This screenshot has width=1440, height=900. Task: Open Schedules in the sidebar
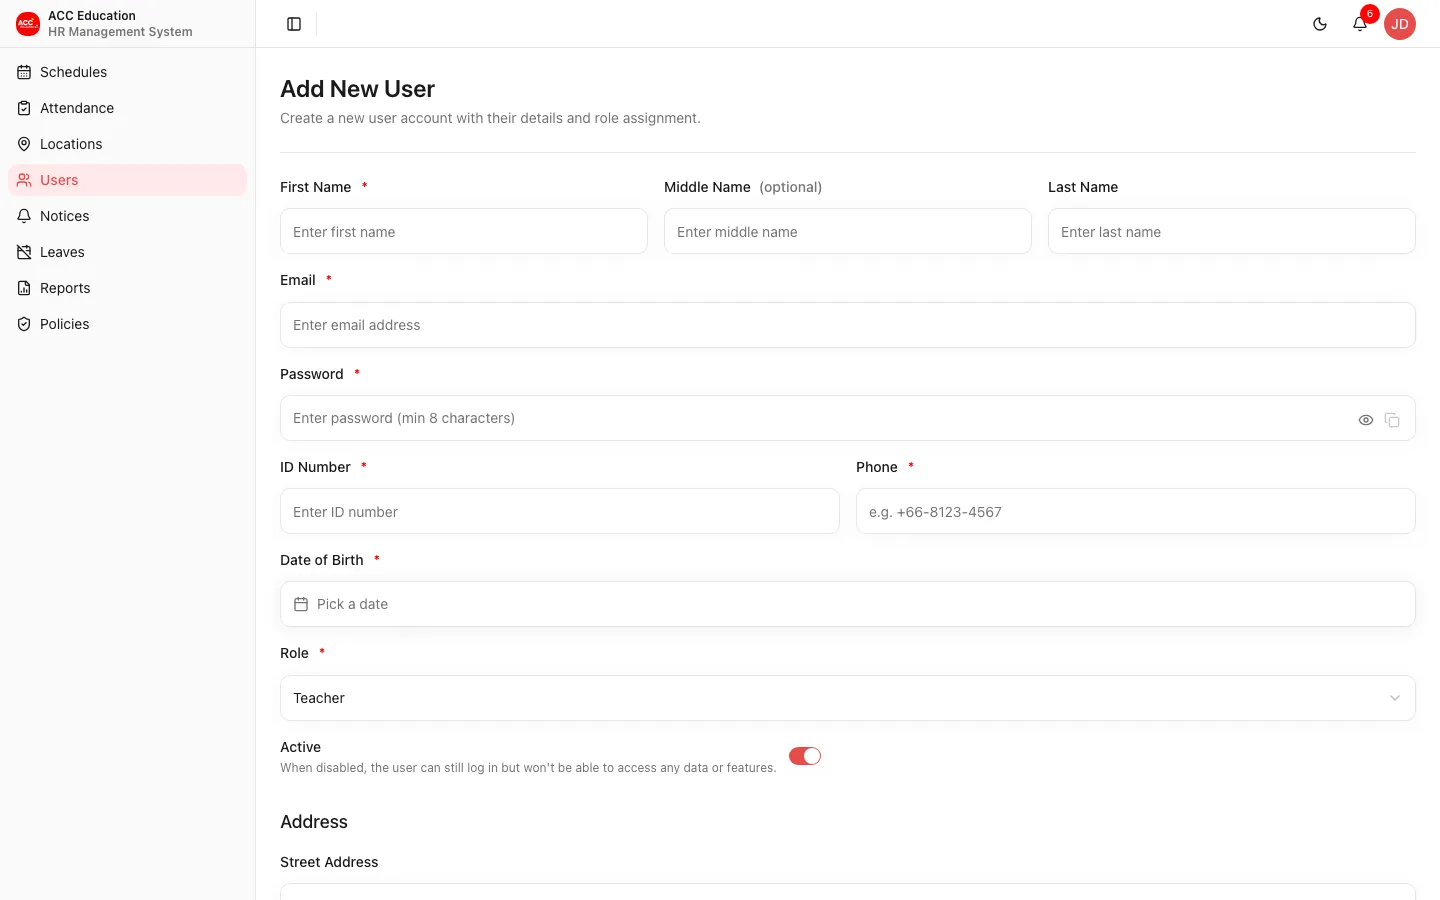click(x=127, y=72)
